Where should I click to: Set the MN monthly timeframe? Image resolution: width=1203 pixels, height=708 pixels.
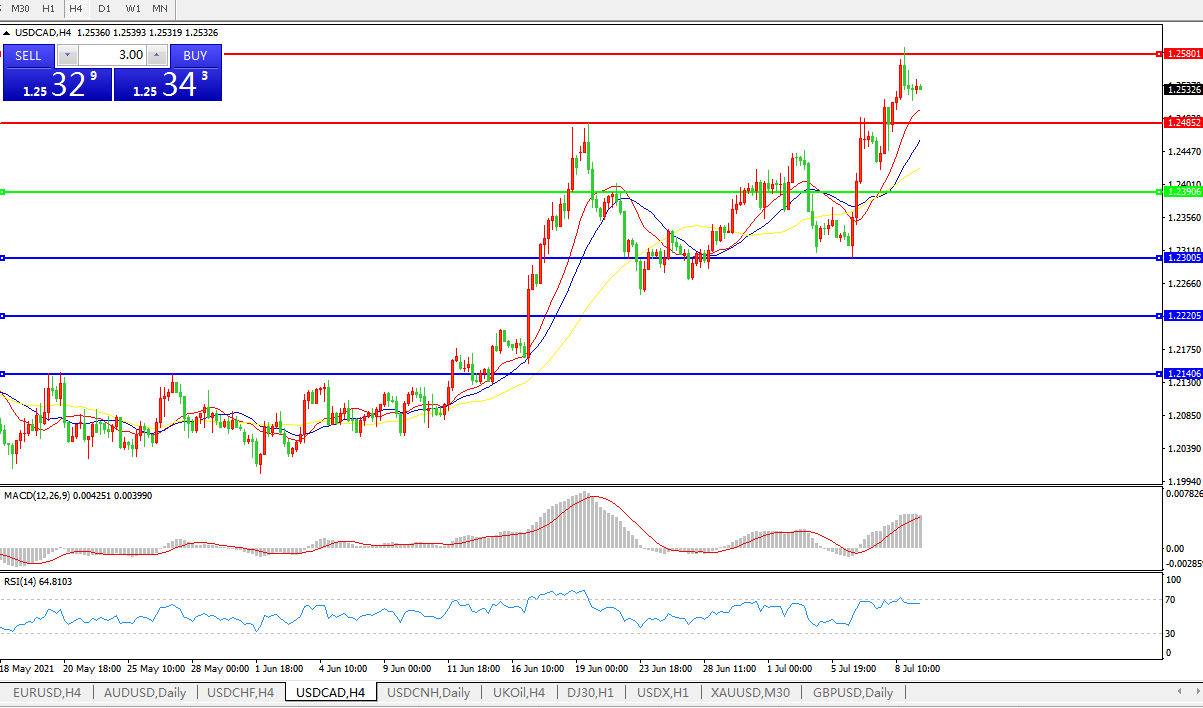[160, 8]
